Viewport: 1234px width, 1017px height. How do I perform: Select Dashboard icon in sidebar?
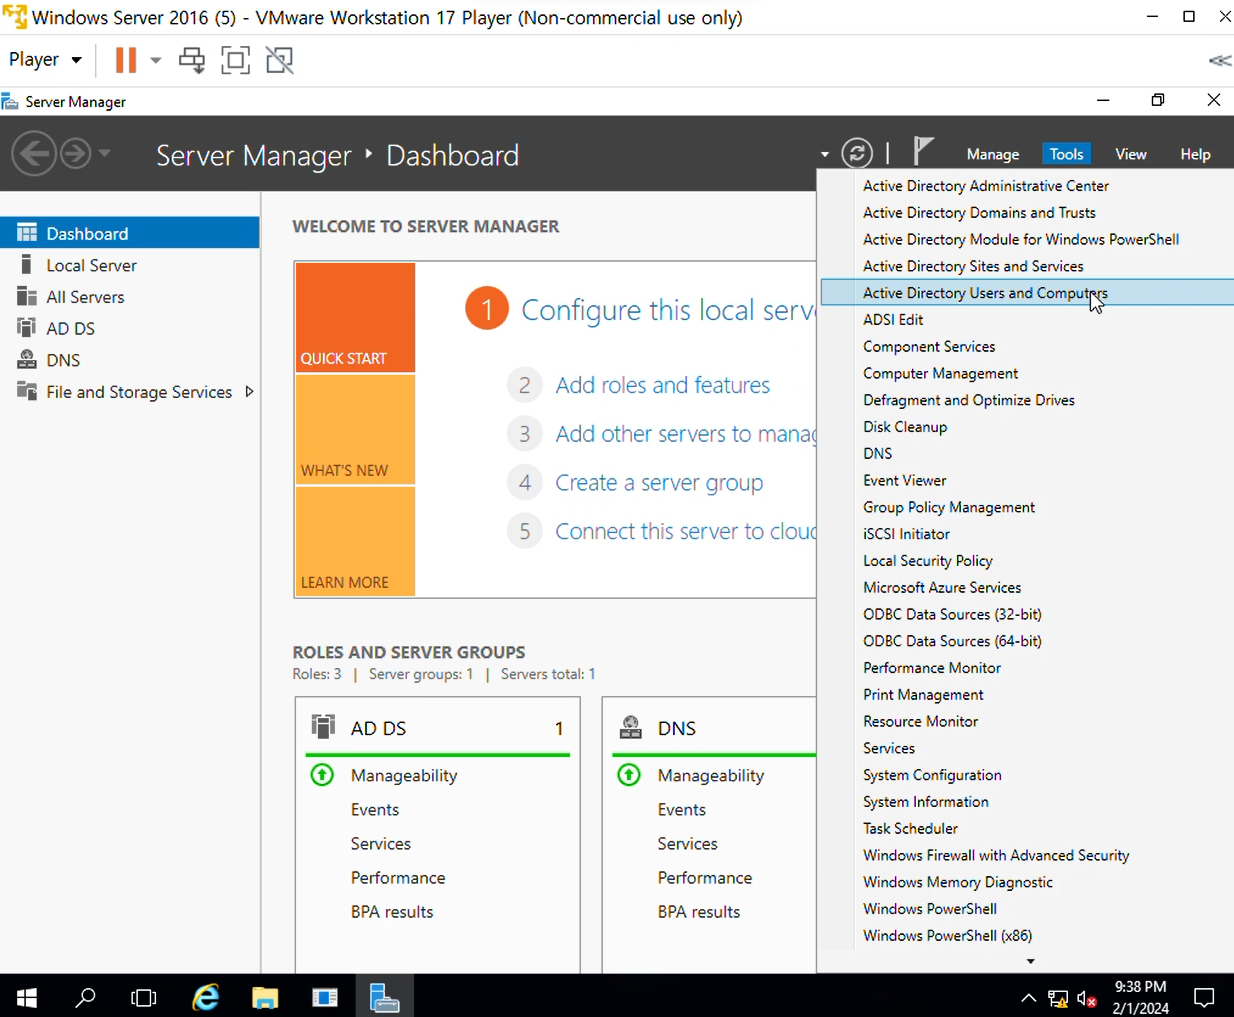point(27,233)
